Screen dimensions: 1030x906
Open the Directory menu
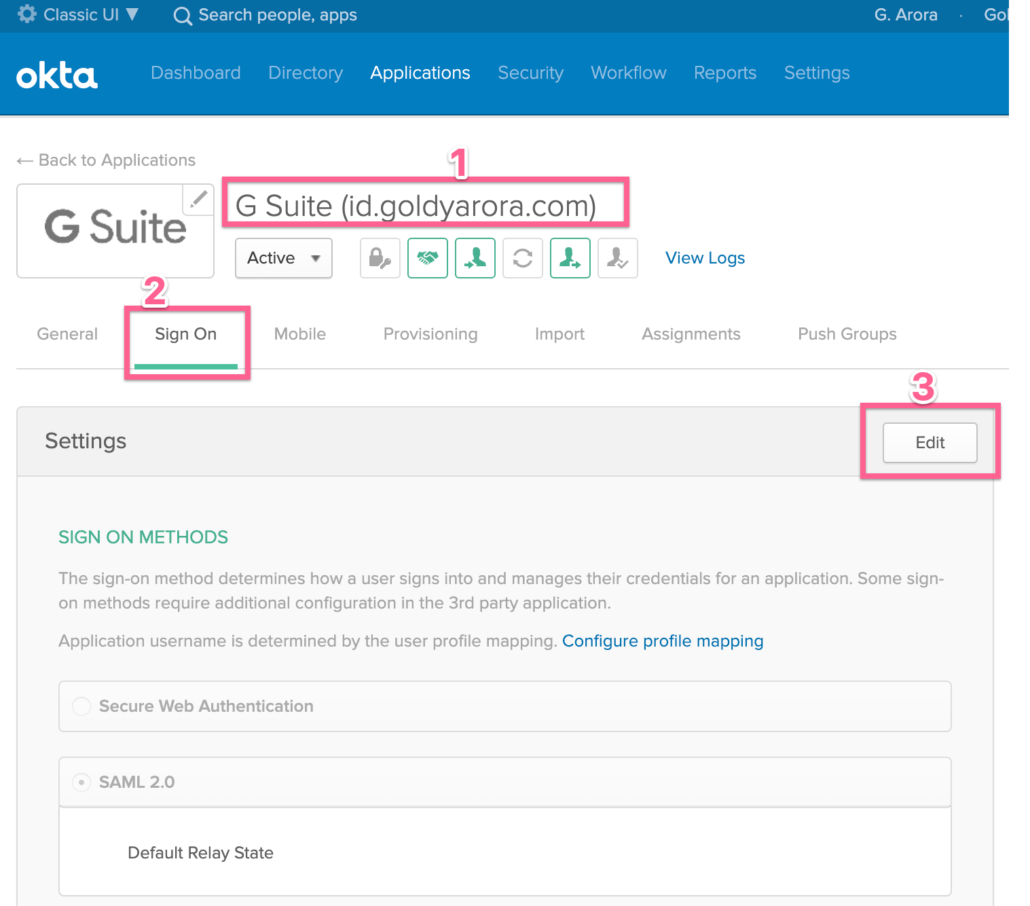(305, 73)
